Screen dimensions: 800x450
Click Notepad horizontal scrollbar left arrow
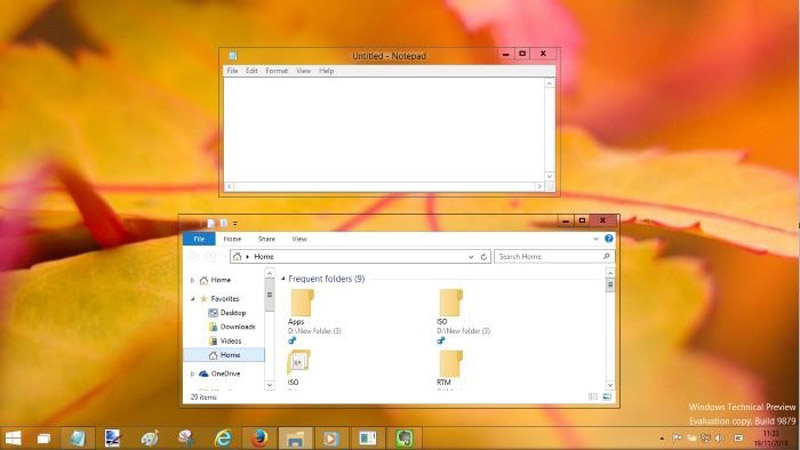click(x=230, y=187)
